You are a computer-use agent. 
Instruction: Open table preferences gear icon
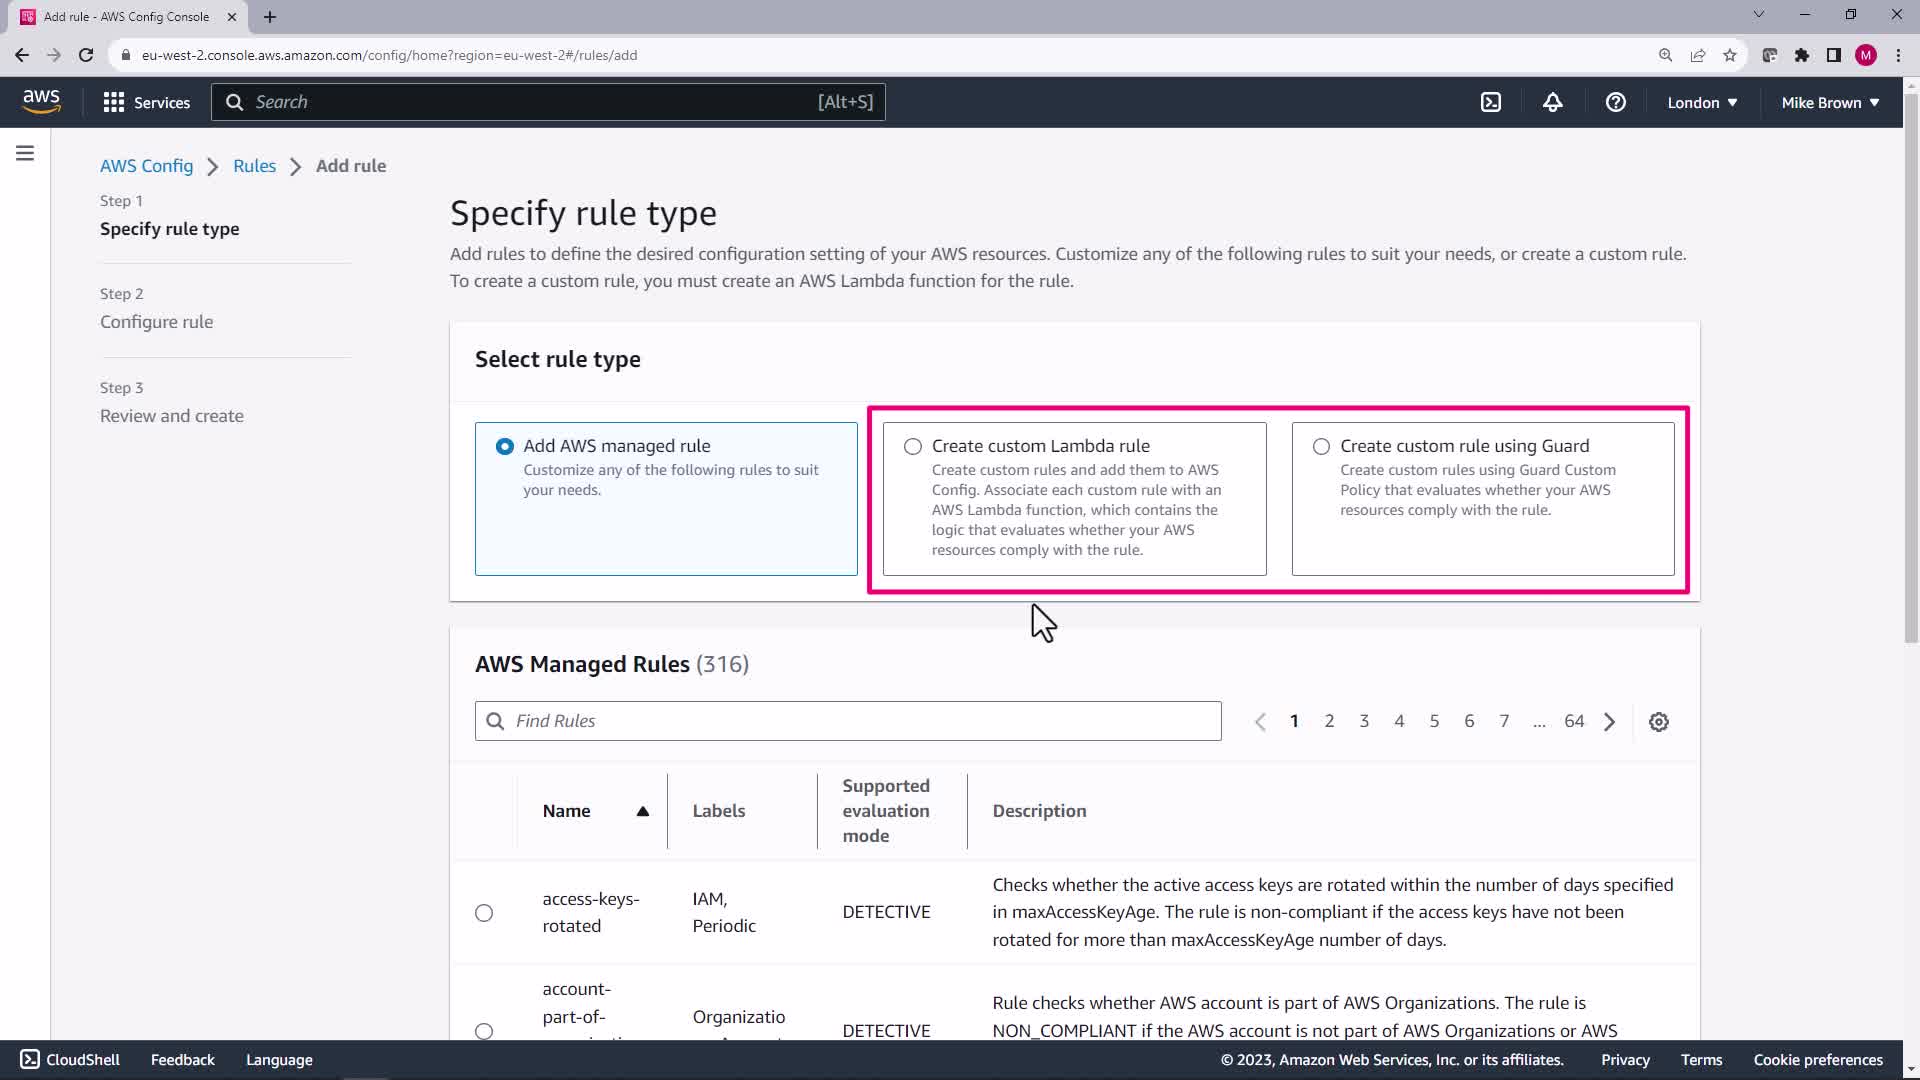pos(1658,722)
